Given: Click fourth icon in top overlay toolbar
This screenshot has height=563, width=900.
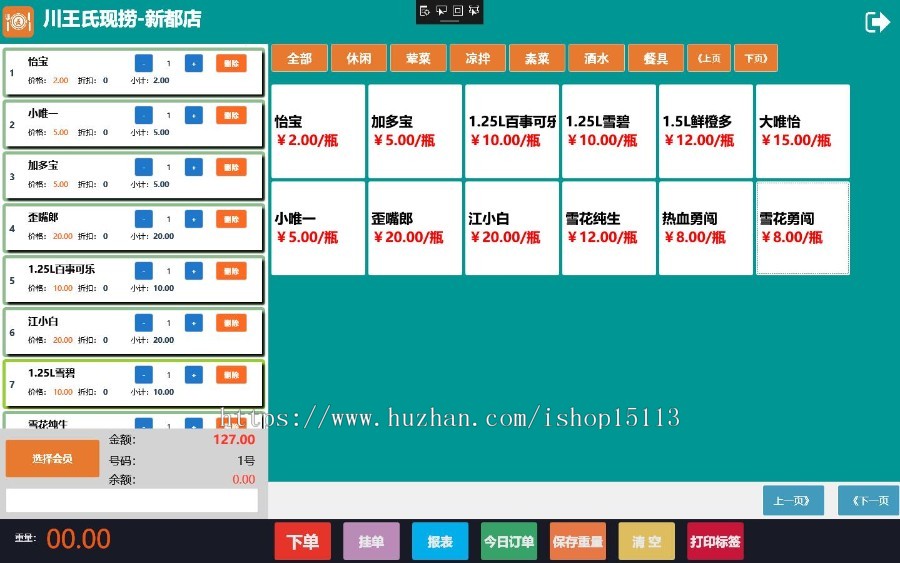Looking at the screenshot, I should pyautogui.click(x=474, y=10).
